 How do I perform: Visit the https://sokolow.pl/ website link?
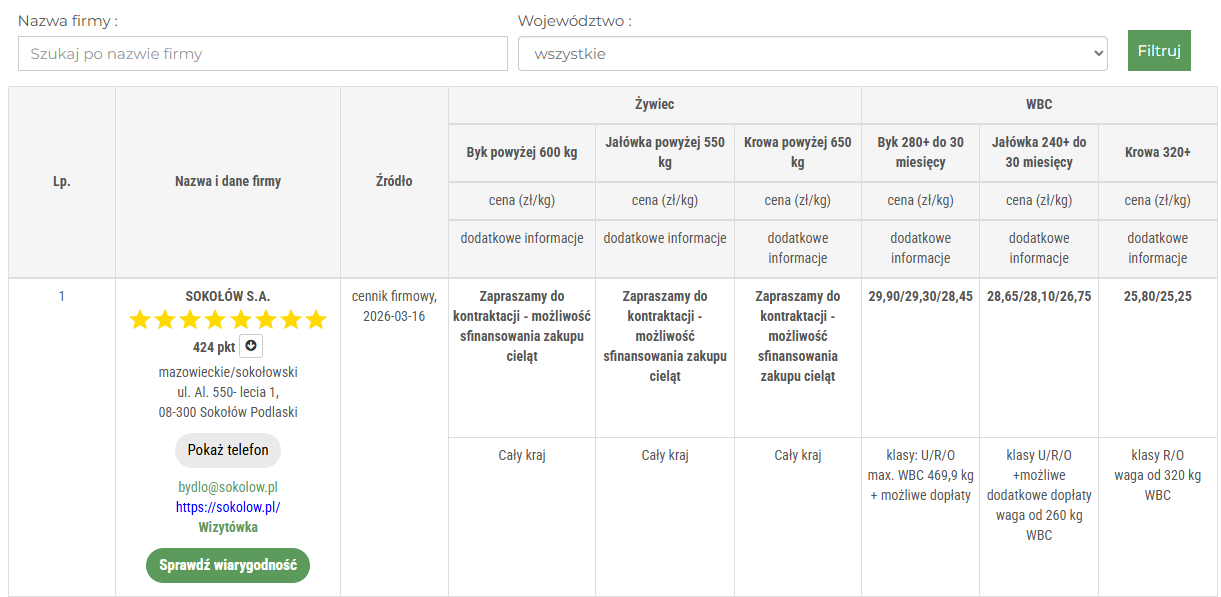[x=228, y=507]
